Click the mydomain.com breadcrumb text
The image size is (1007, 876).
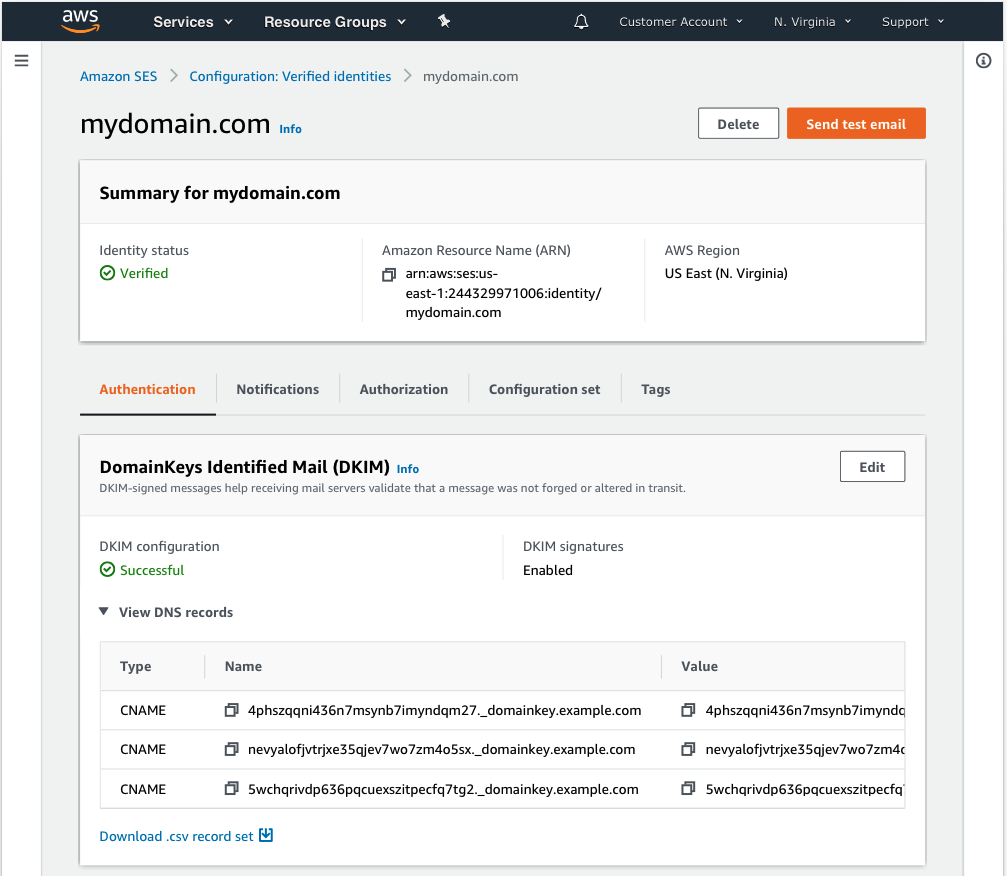tap(470, 76)
